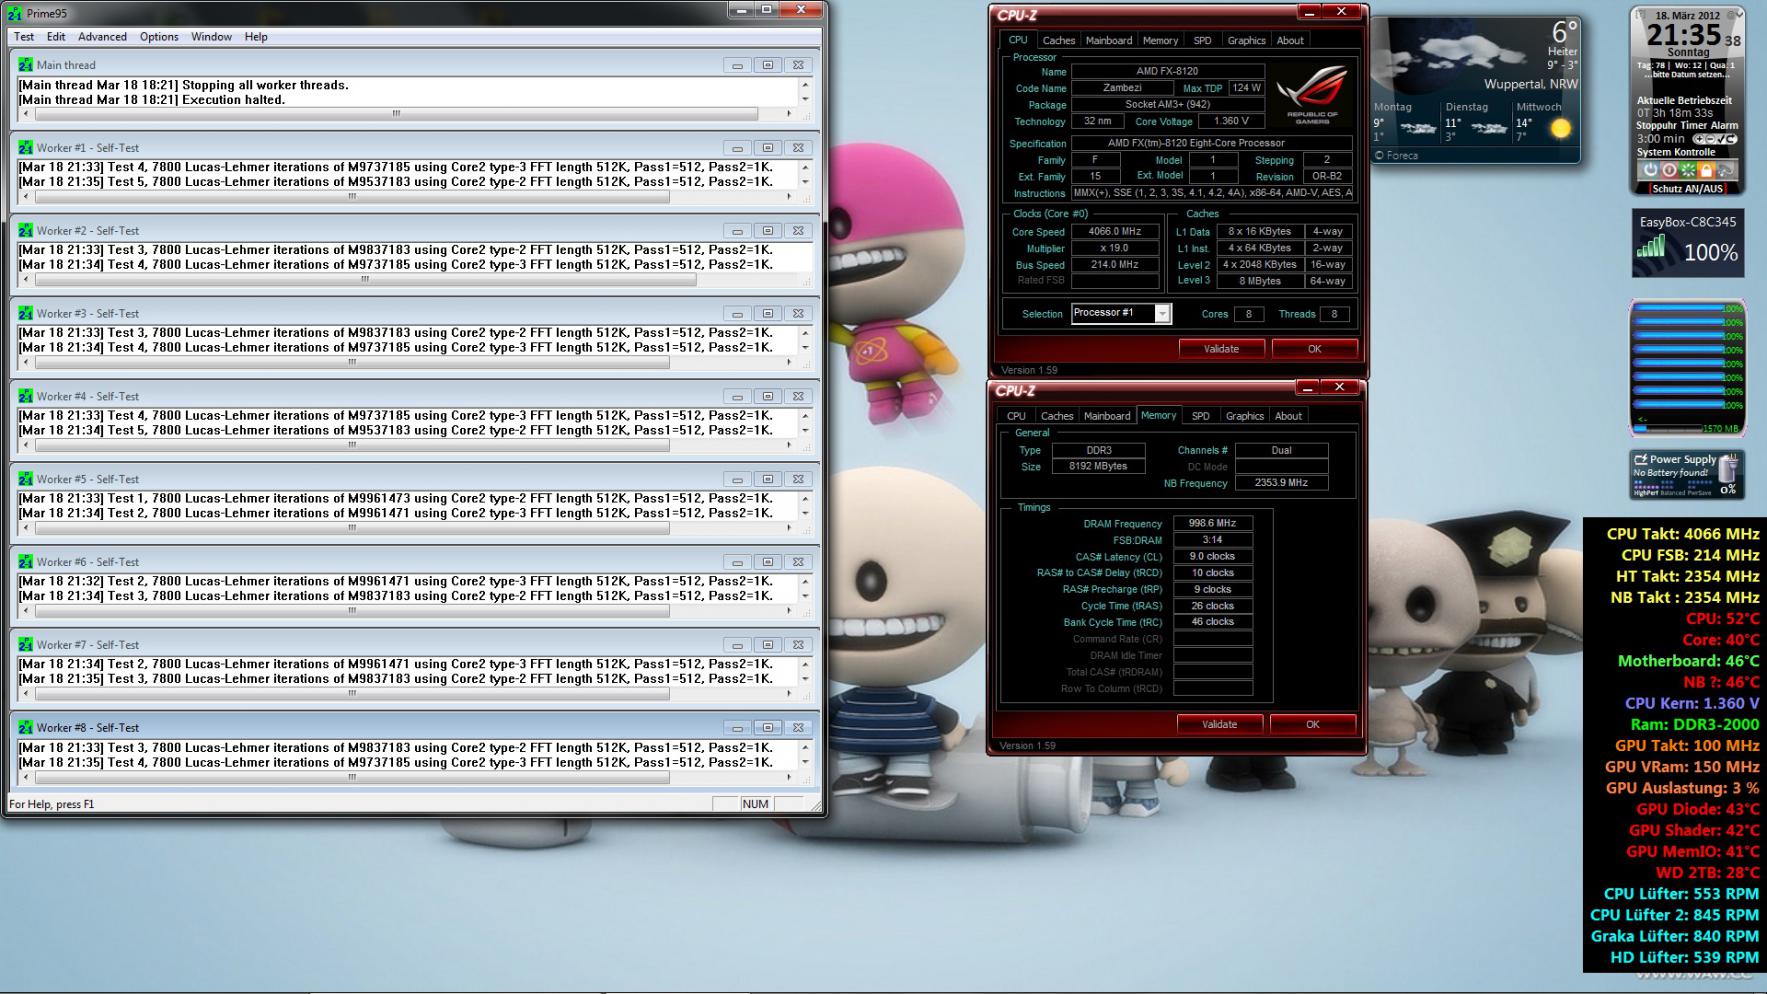Open the Advanced menu in Prime95
1767x994 pixels.
point(102,37)
